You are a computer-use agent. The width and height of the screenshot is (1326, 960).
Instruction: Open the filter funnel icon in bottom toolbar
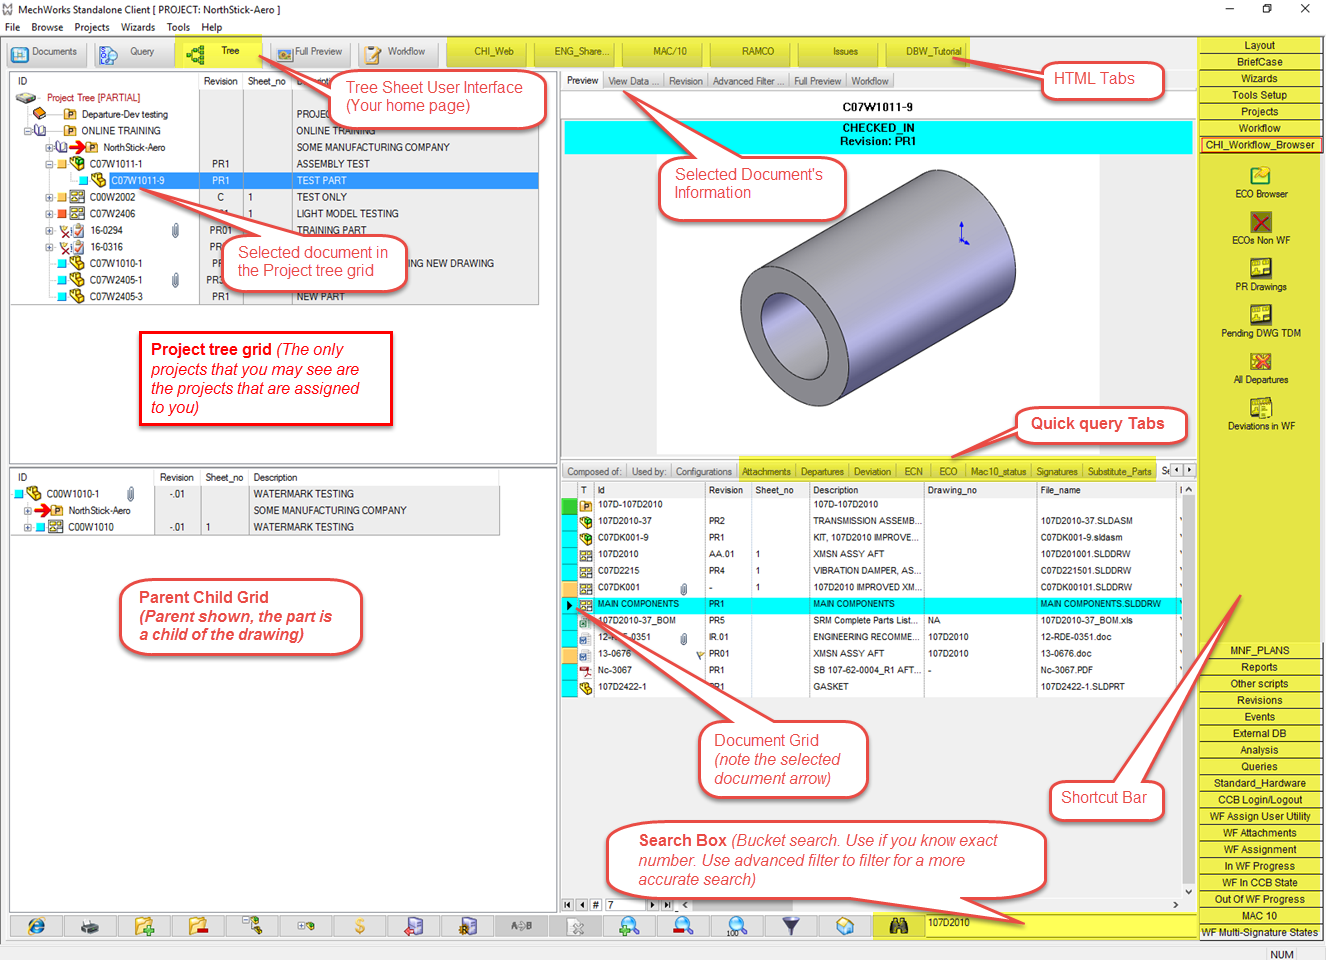click(792, 926)
